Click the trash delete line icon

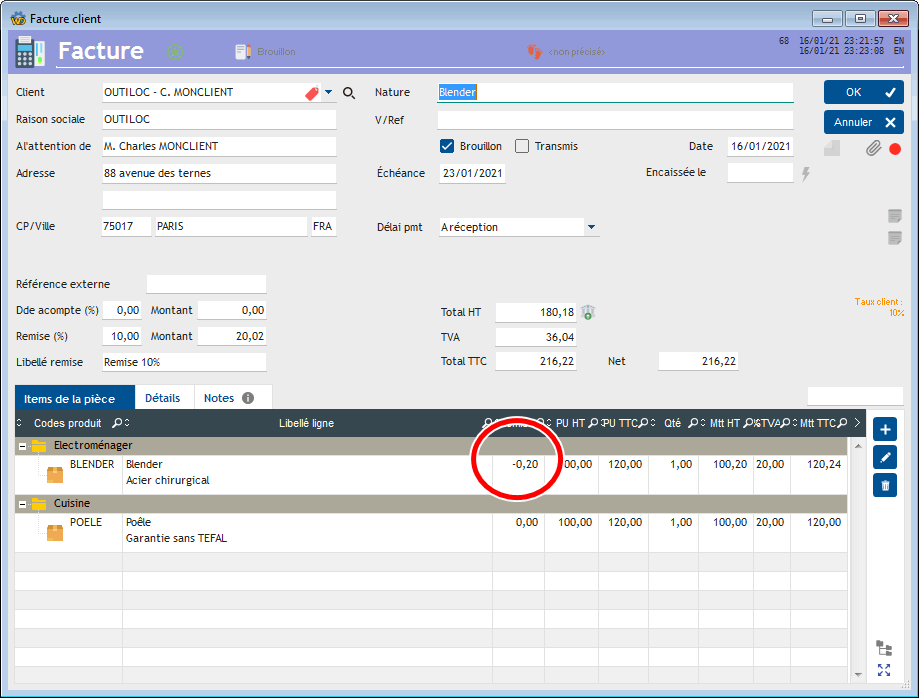click(x=884, y=485)
